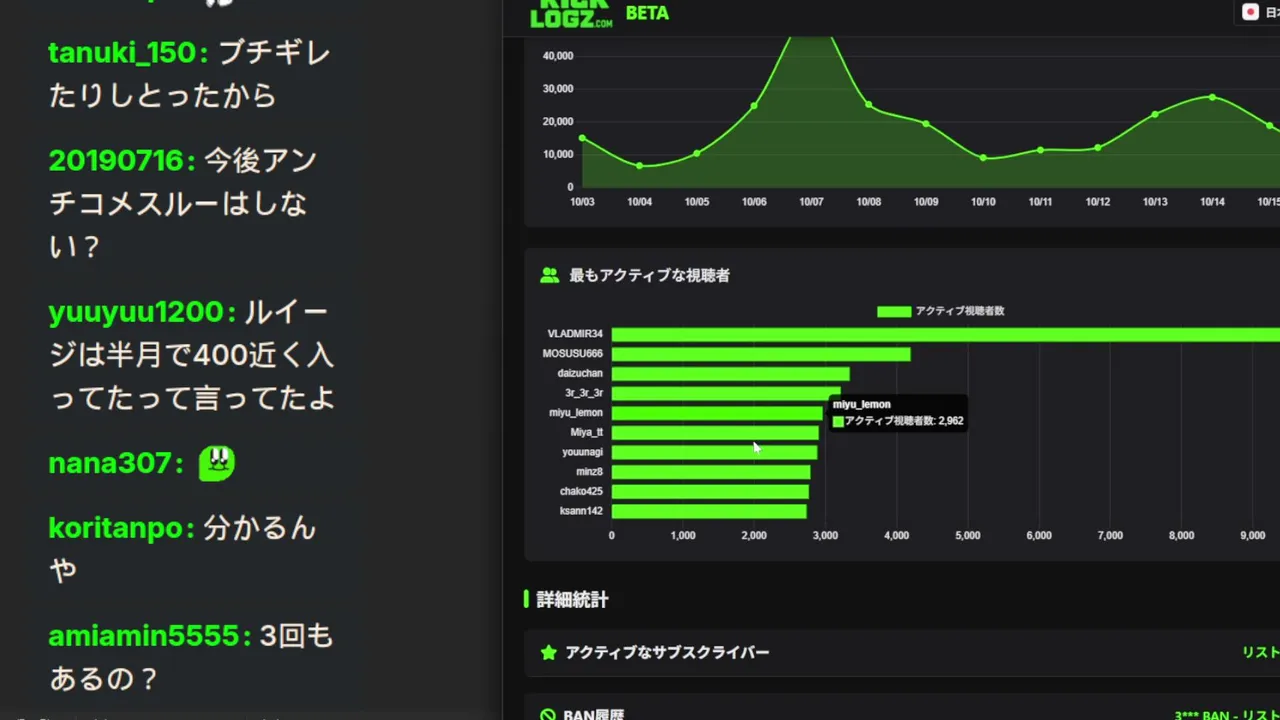Click the 10/04 chart data point
The height and width of the screenshot is (720, 1280).
640,166
